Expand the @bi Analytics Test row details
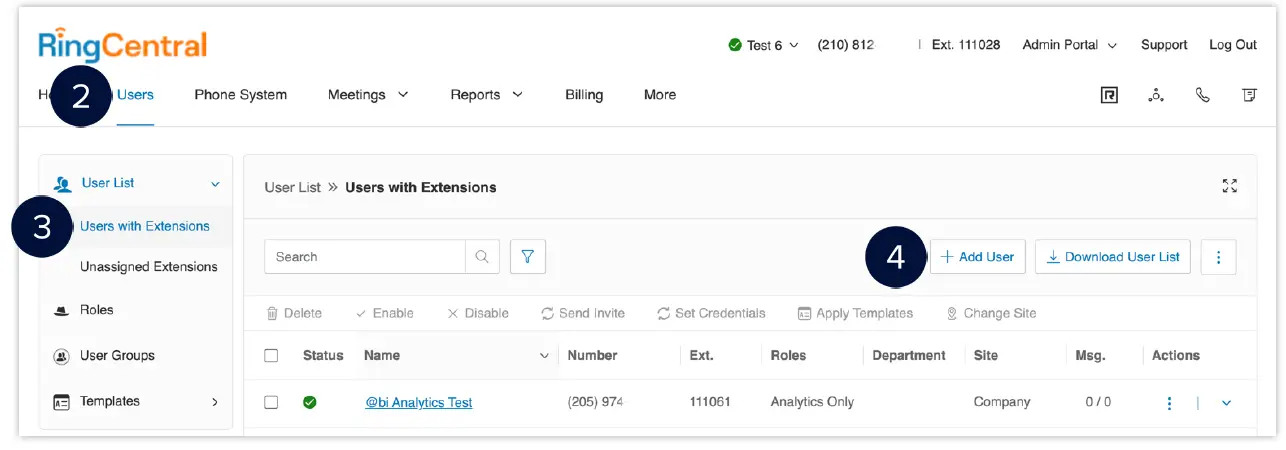 click(1227, 403)
